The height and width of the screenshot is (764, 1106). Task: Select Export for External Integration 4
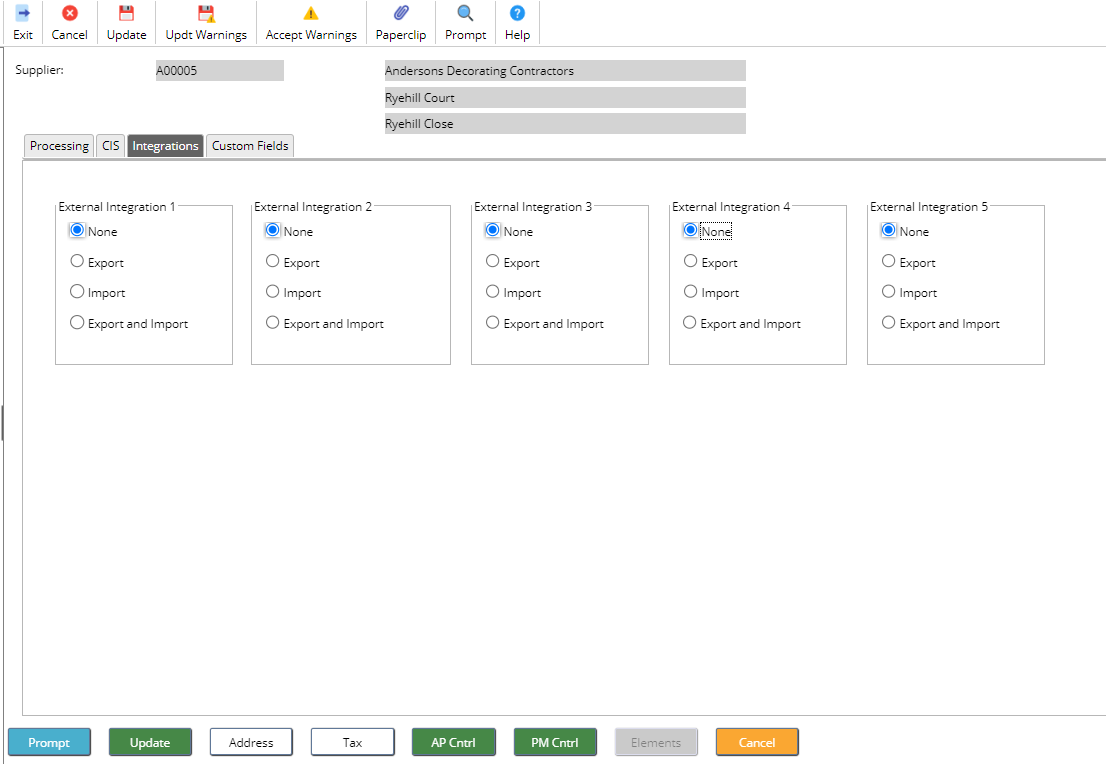[691, 261]
